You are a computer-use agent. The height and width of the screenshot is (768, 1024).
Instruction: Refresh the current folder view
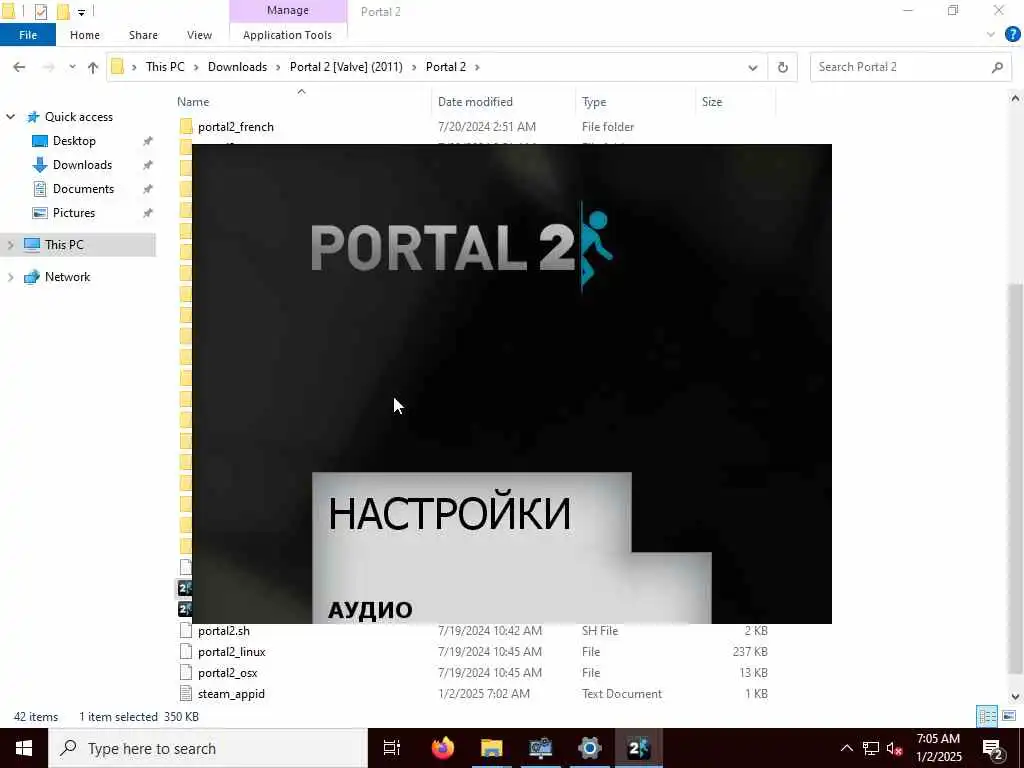[782, 67]
